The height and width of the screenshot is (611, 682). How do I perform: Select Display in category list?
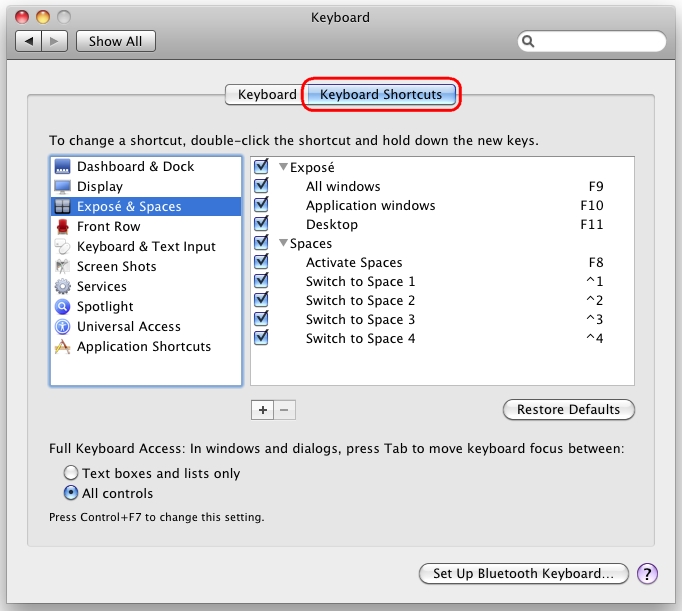tap(146, 187)
